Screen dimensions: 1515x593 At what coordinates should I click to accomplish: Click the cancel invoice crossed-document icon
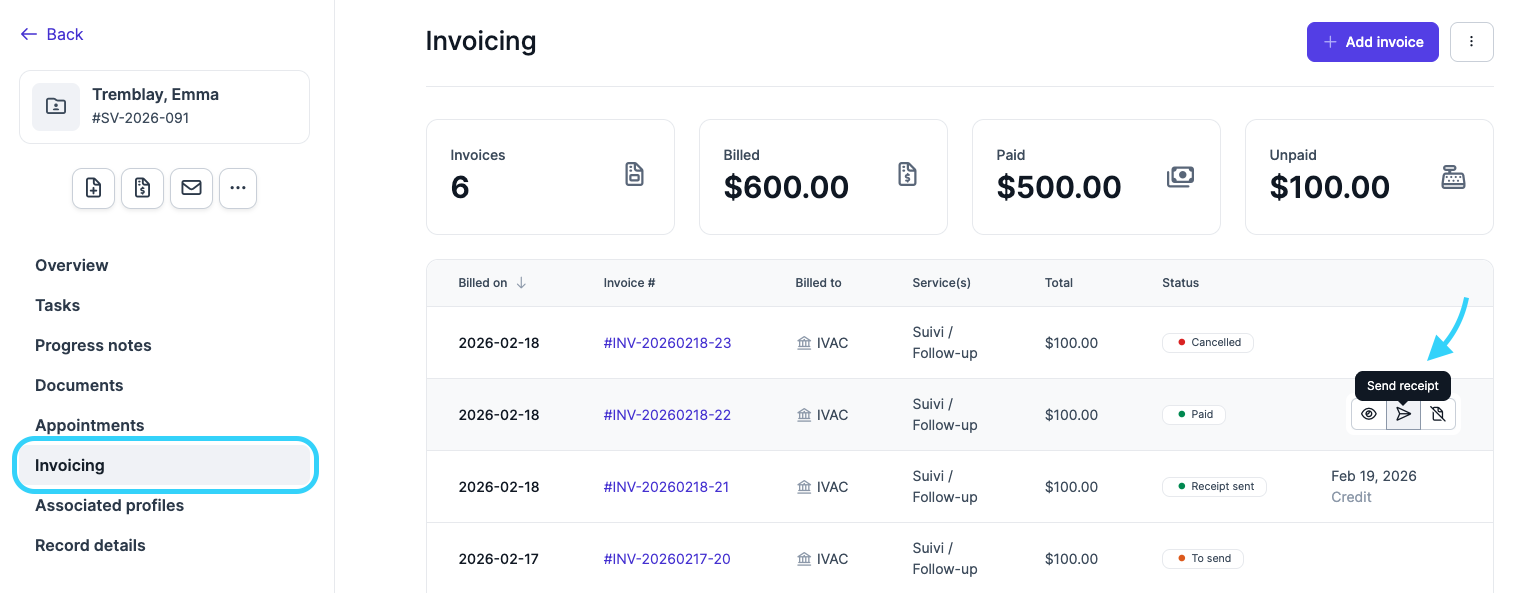pyautogui.click(x=1438, y=414)
